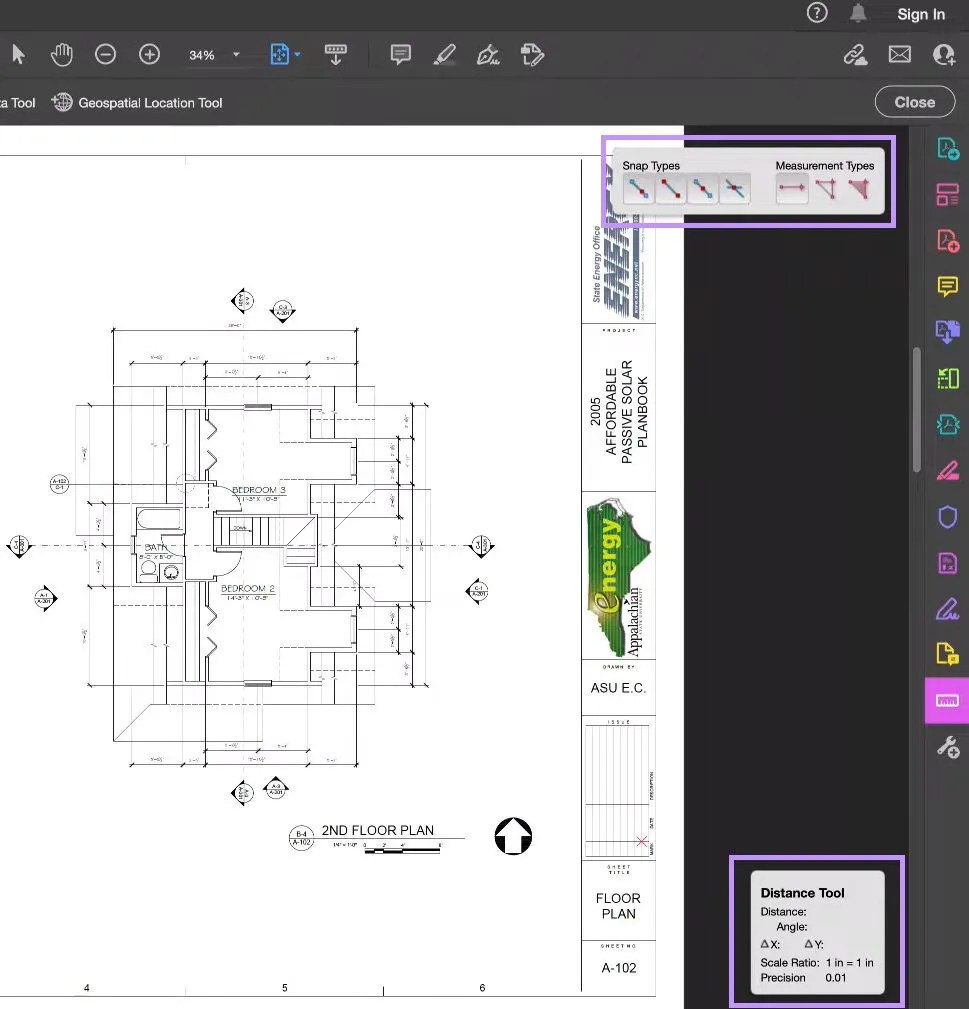The image size is (969, 1009).
Task: Click the Sign In menu item
Action: coord(920,14)
